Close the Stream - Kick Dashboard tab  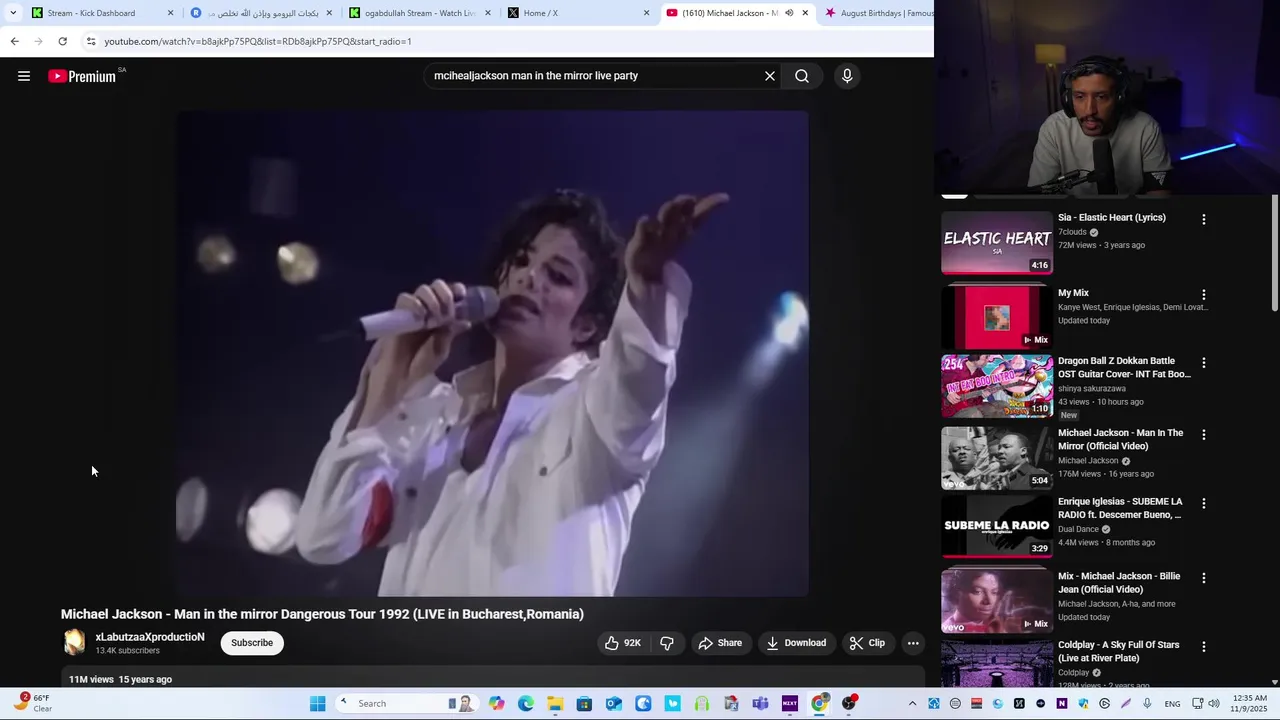(170, 13)
